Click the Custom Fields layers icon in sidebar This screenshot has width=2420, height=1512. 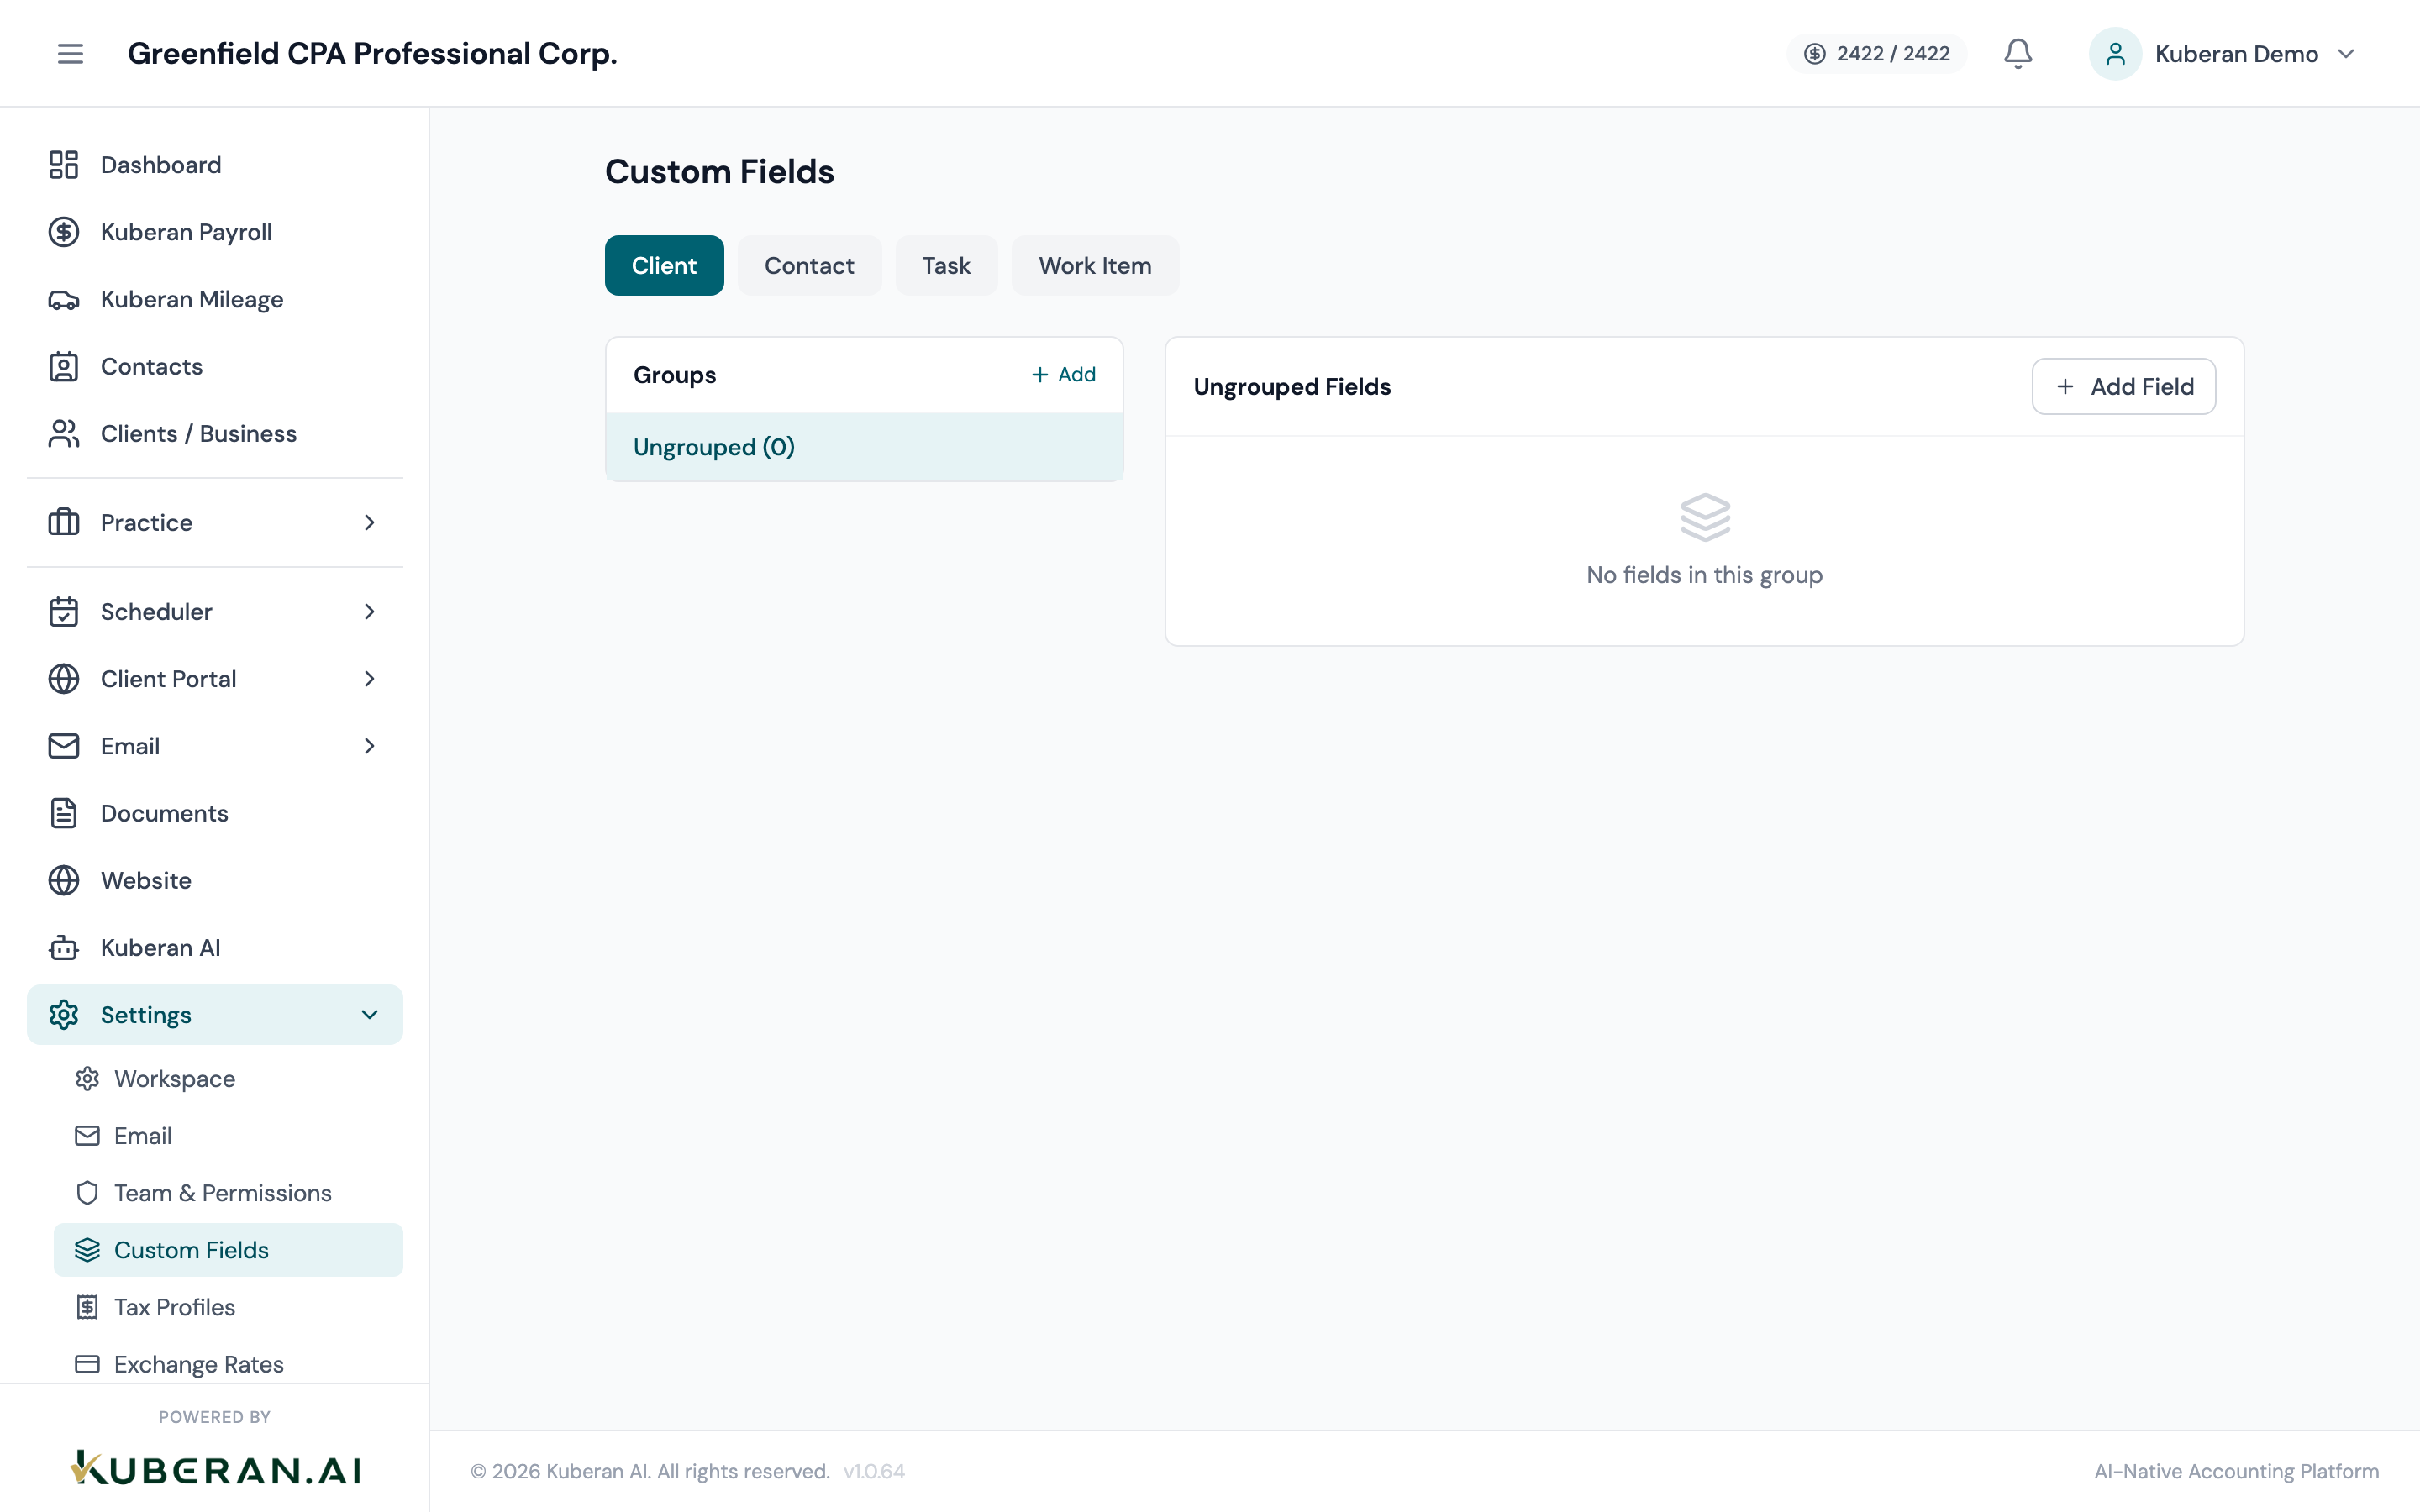tap(87, 1250)
